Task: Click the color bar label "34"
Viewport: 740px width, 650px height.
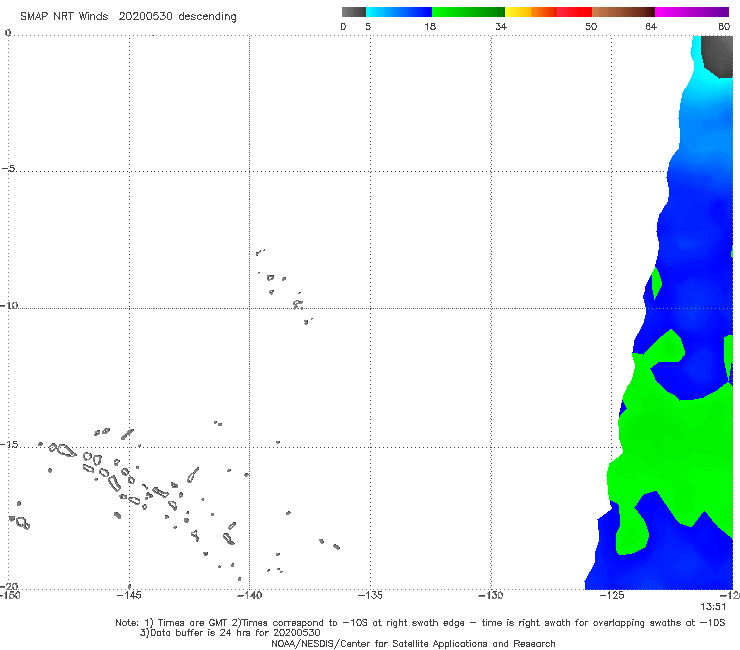Action: [x=501, y=26]
